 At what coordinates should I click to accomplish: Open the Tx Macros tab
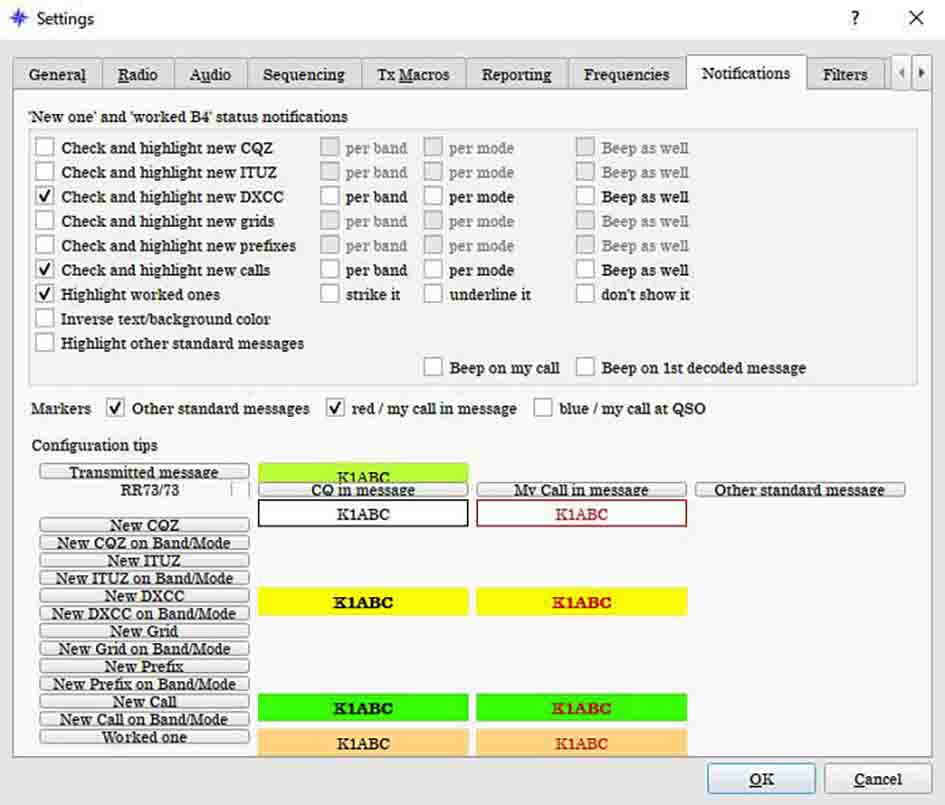413,75
